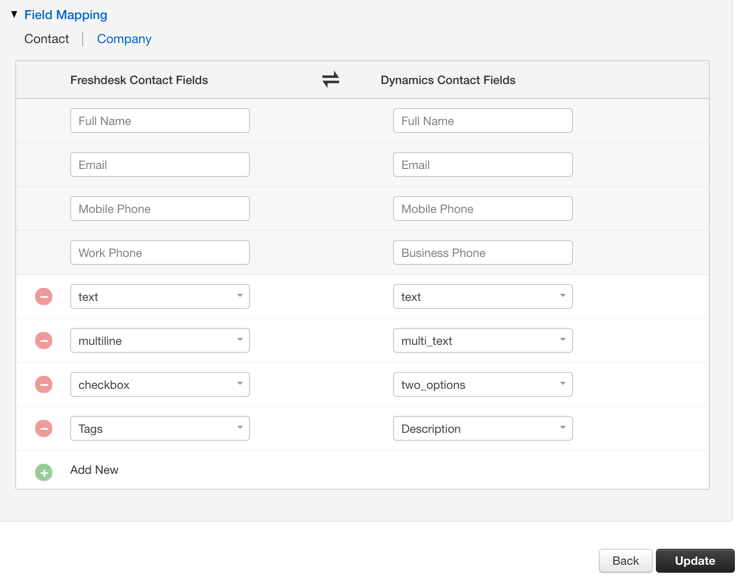Click the Update button
Viewport: 745px width, 581px height.
(695, 561)
